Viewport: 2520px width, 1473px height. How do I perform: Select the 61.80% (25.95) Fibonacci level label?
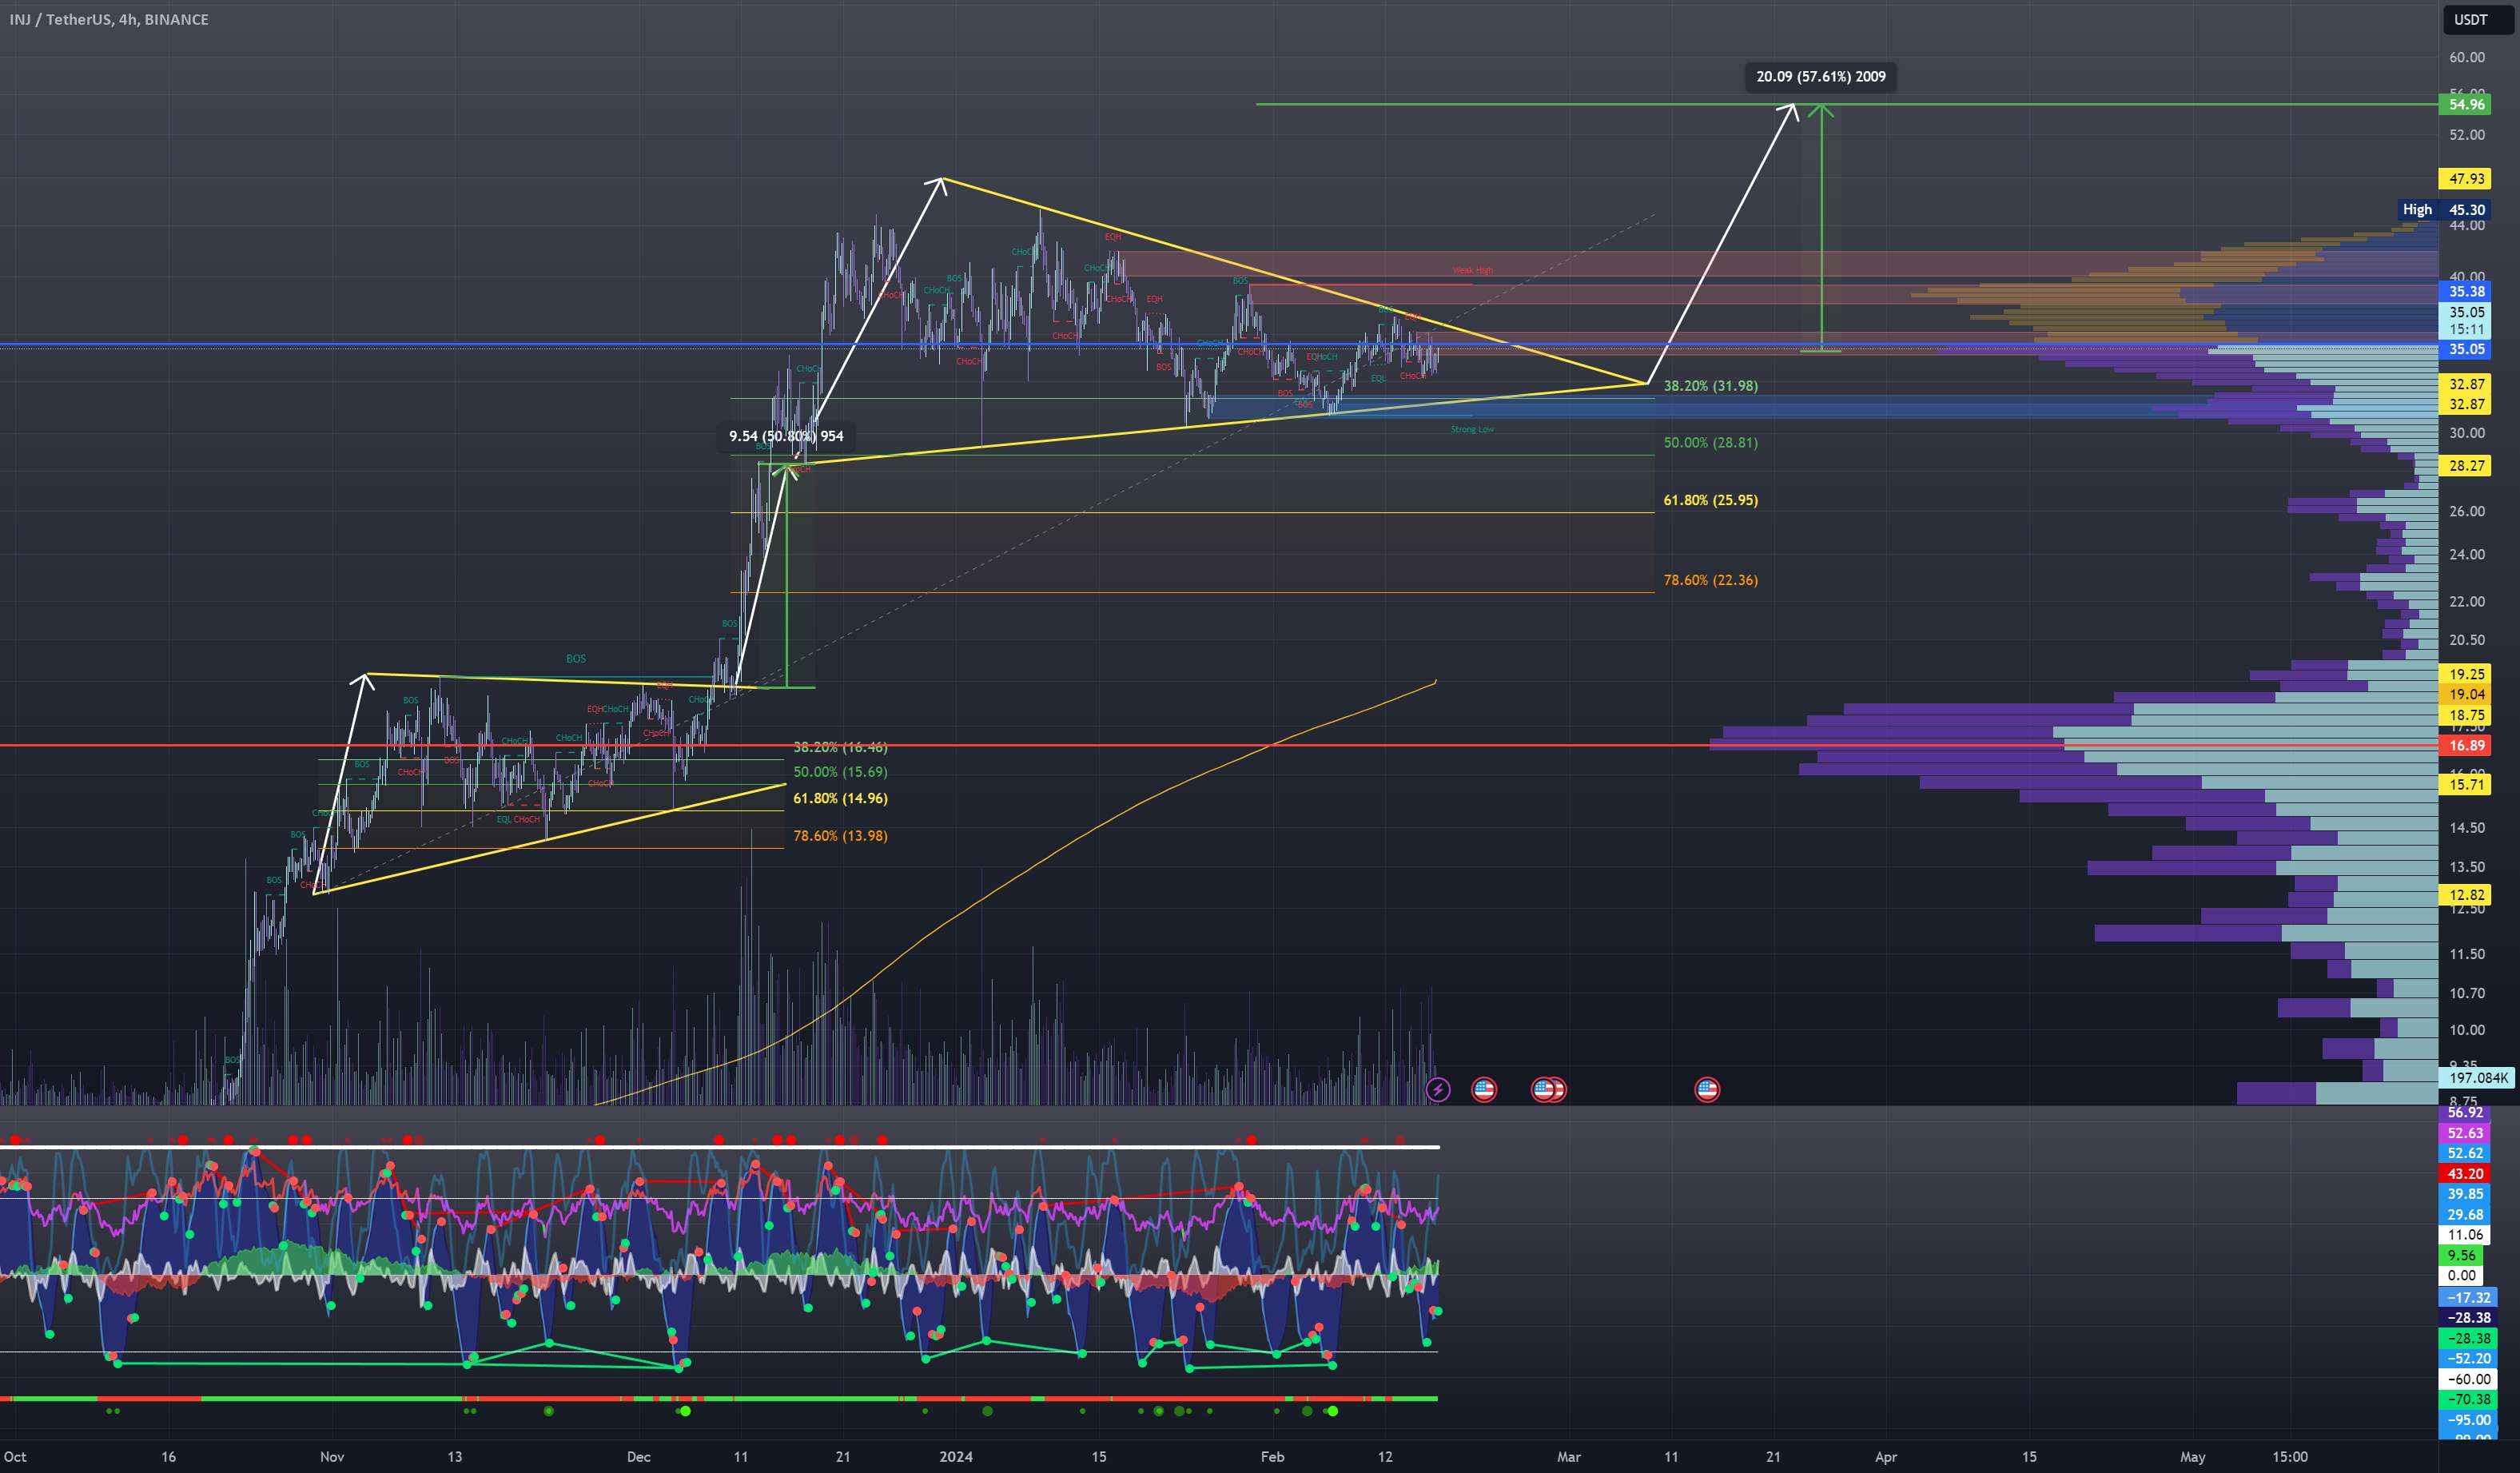pyautogui.click(x=1710, y=500)
